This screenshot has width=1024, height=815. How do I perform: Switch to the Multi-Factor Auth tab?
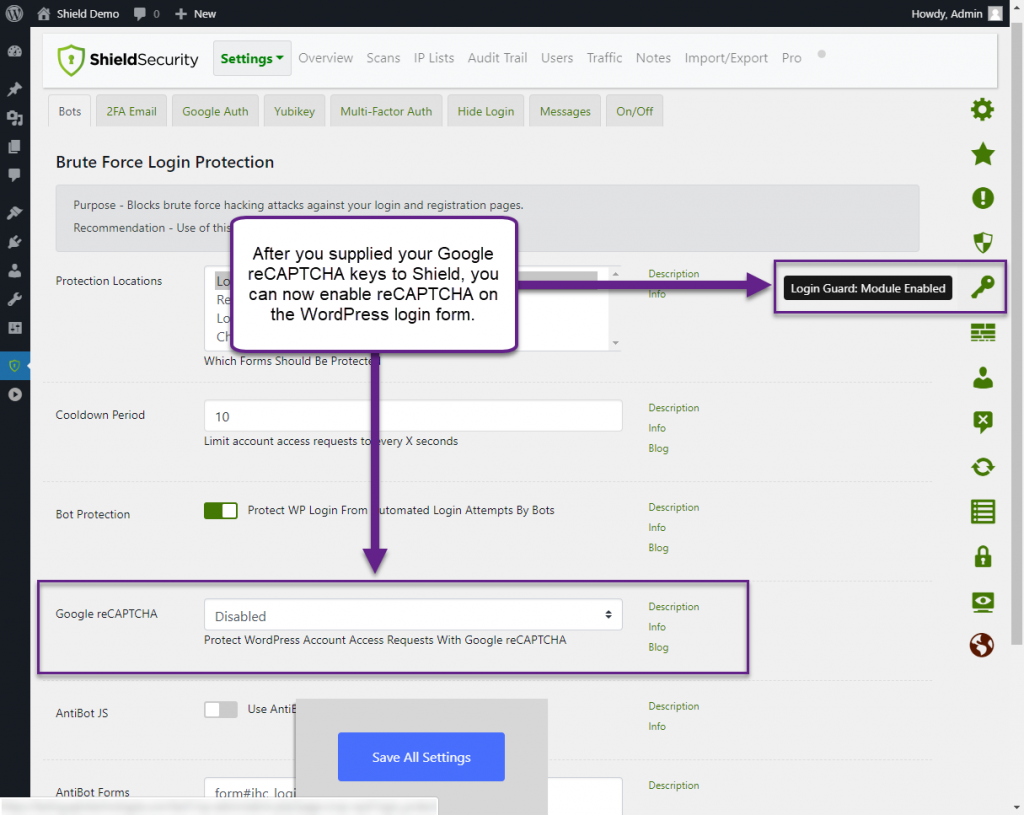tap(386, 111)
